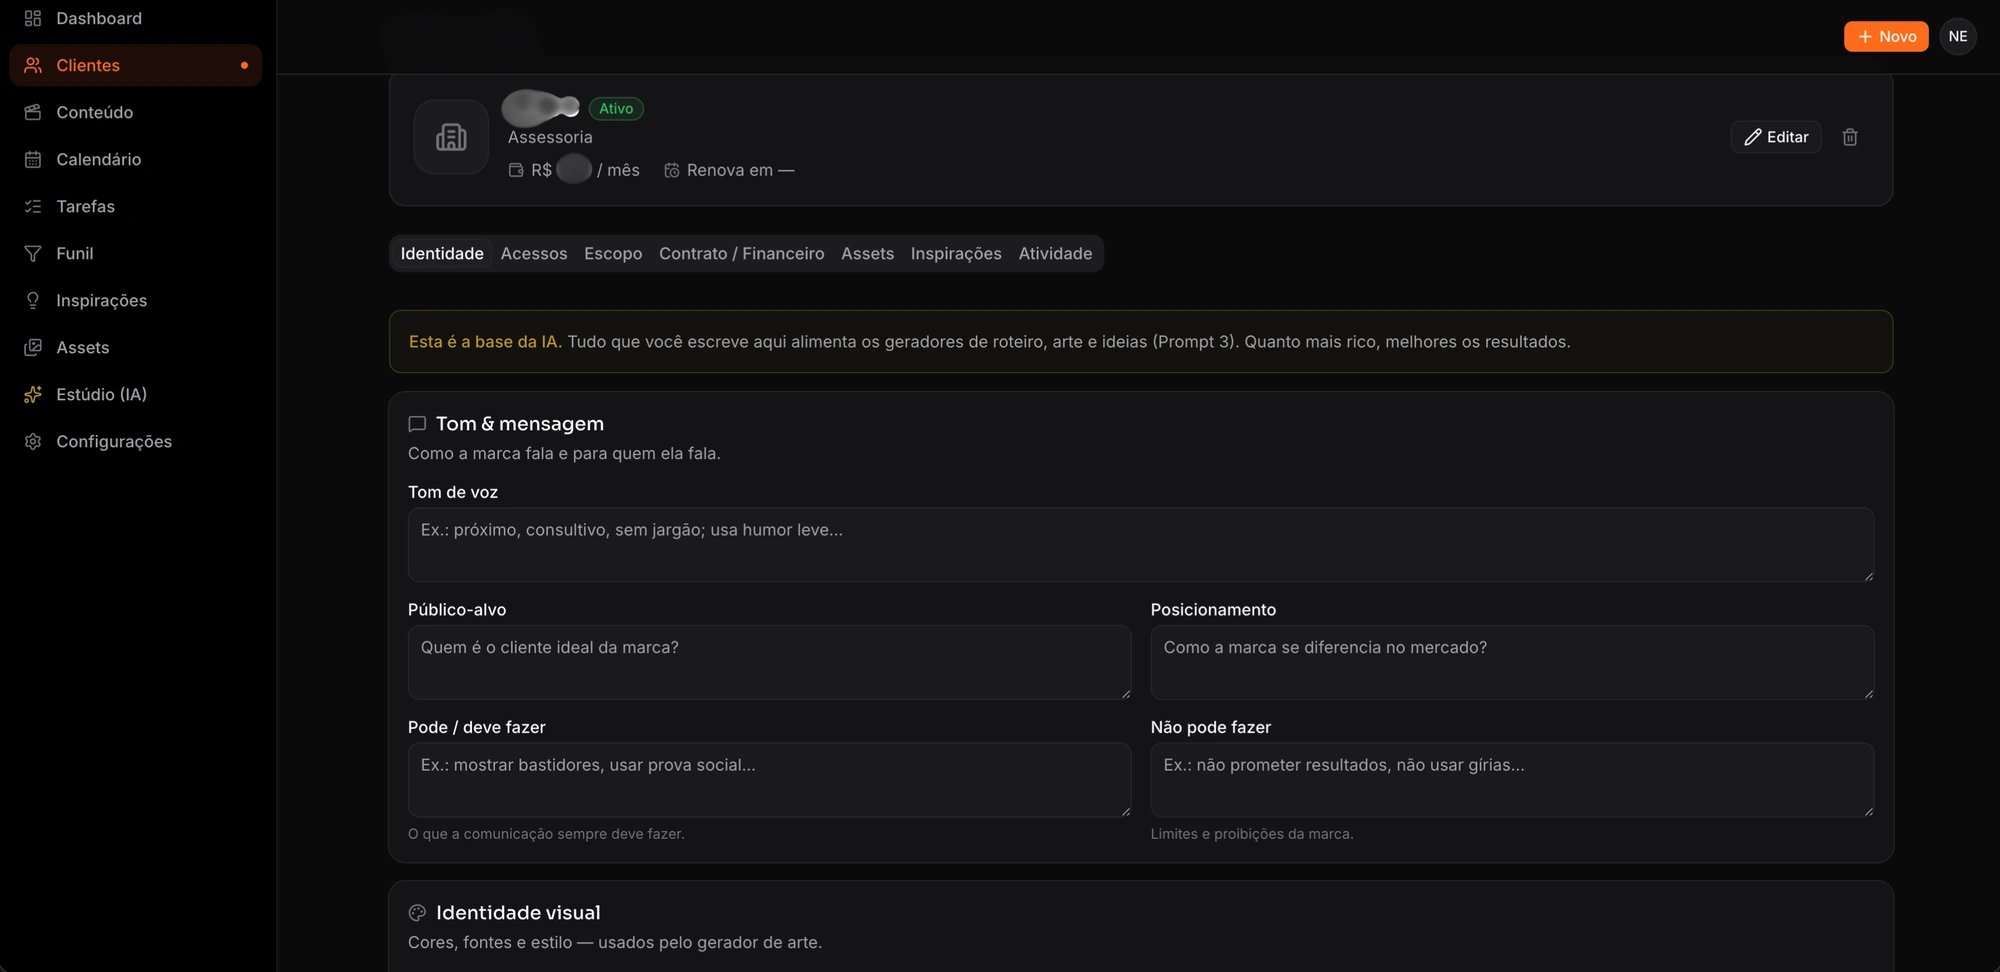
Task: Click the wallet icon beside R$
Action: (x=516, y=170)
